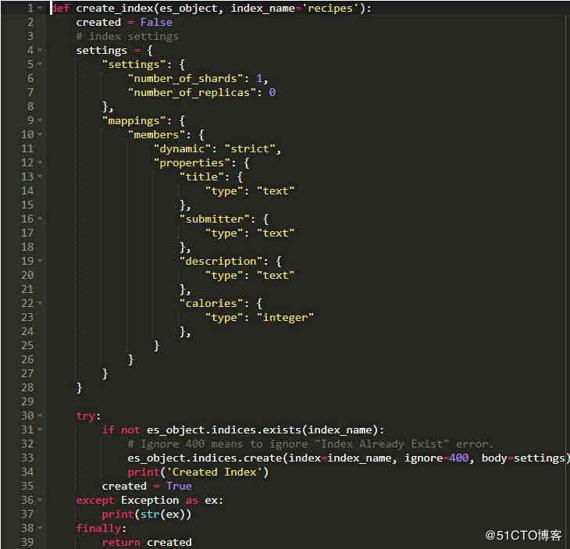The height and width of the screenshot is (549, 570).
Task: Collapse the if-not block on line 31
Action: tap(40, 429)
